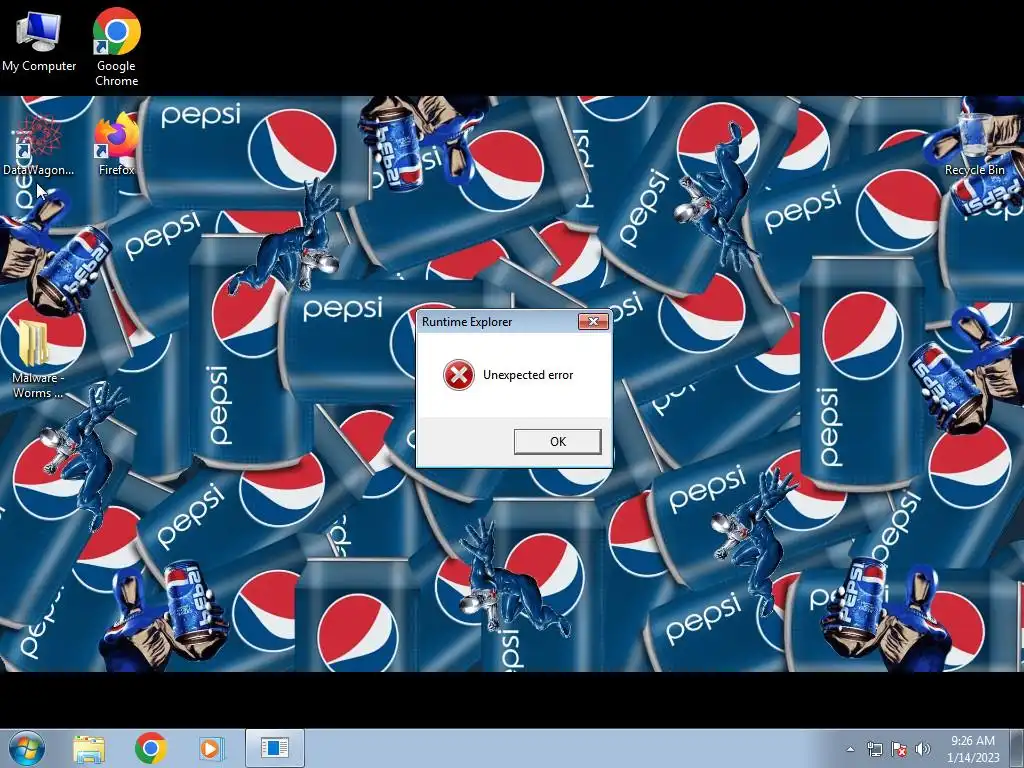Click the red error icon in dialog

click(x=458, y=375)
